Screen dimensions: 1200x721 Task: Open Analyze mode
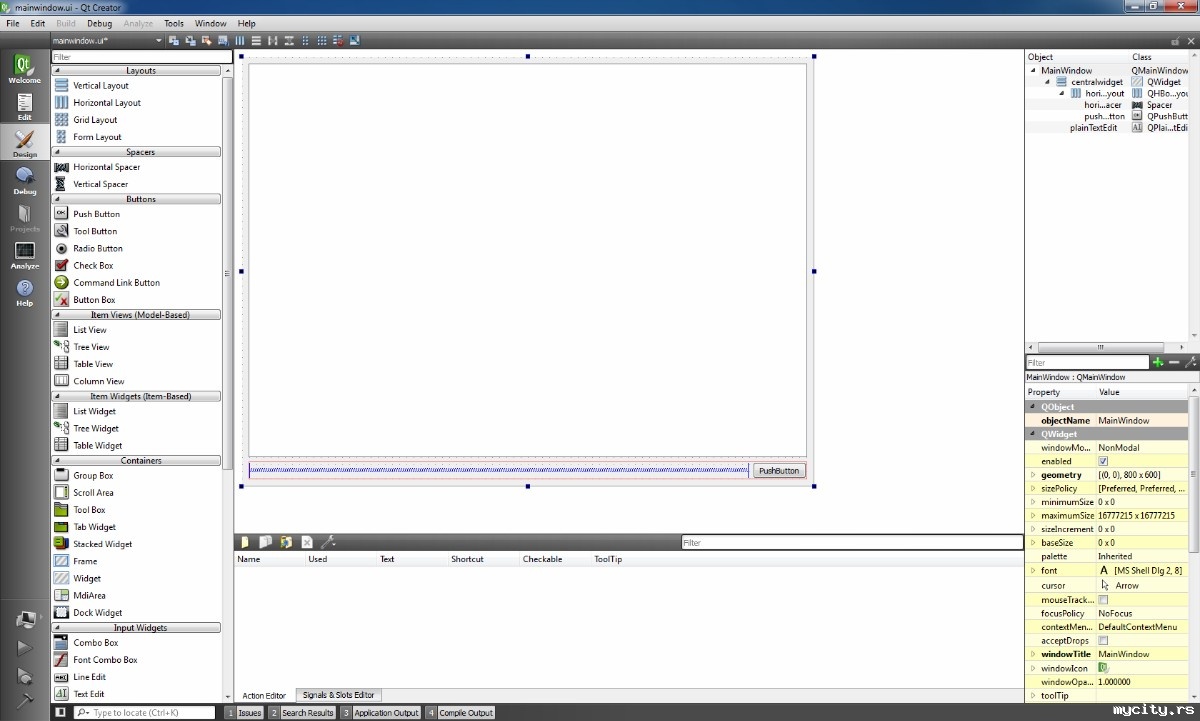25,255
